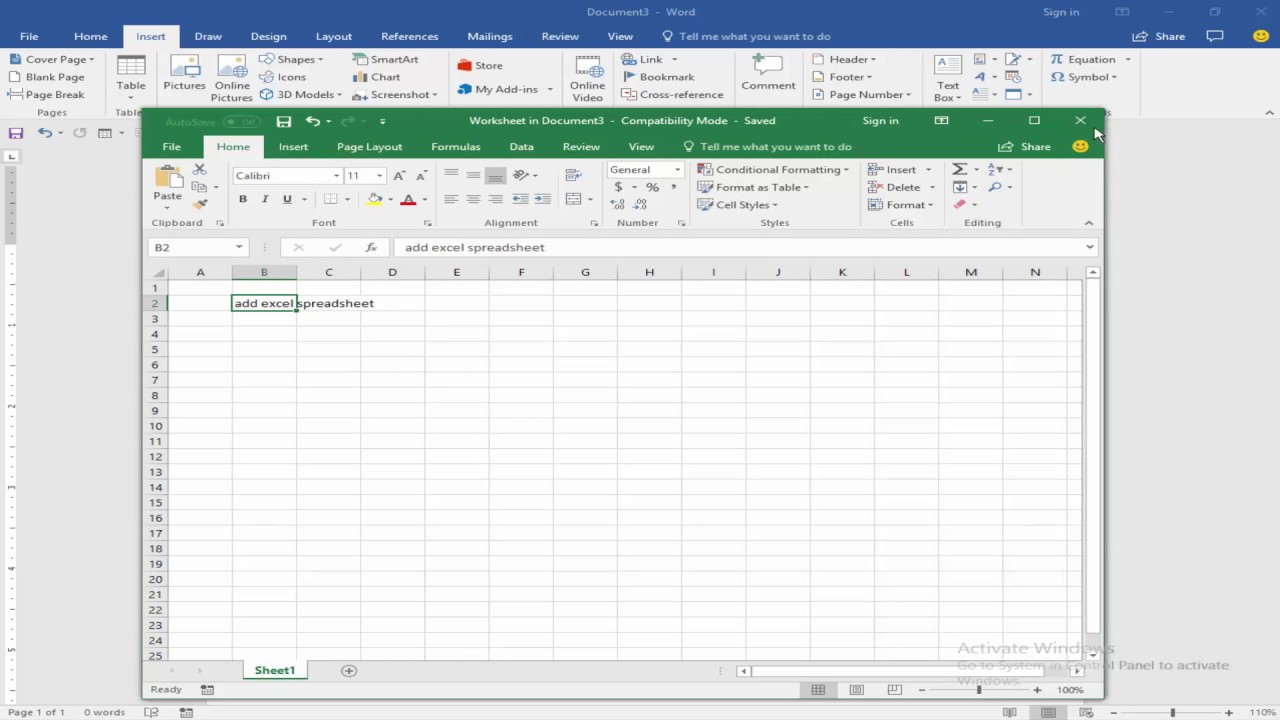Click the formula bar text field
The image size is (1280, 720).
click(x=740, y=247)
